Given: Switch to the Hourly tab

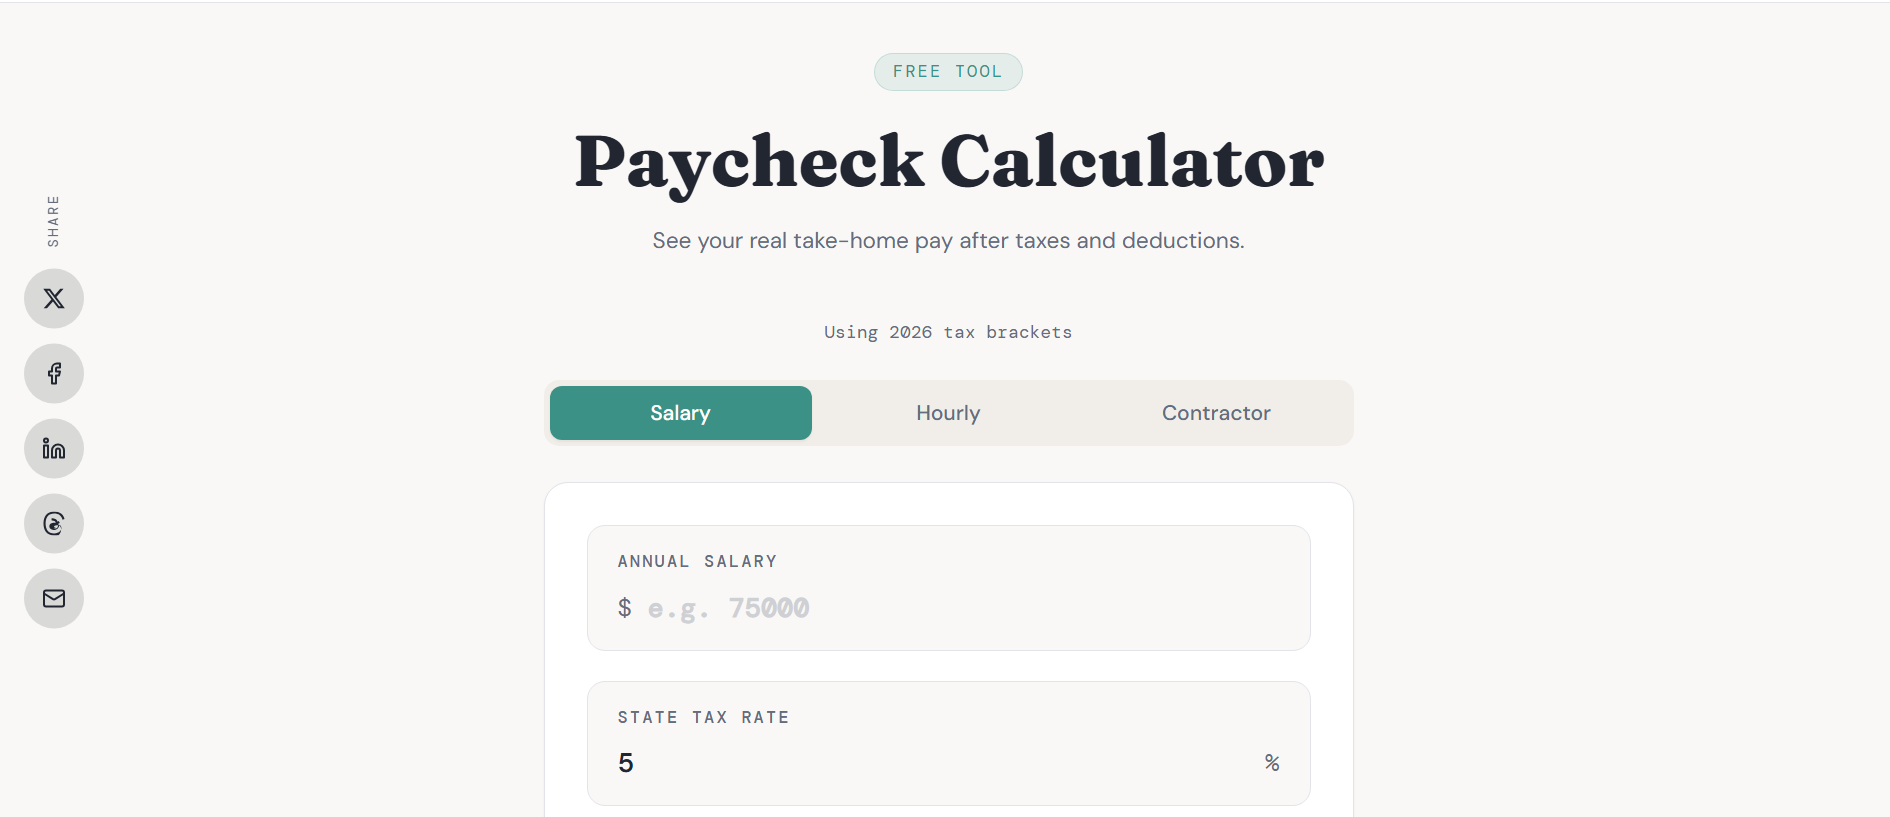Looking at the screenshot, I should pyautogui.click(x=947, y=412).
